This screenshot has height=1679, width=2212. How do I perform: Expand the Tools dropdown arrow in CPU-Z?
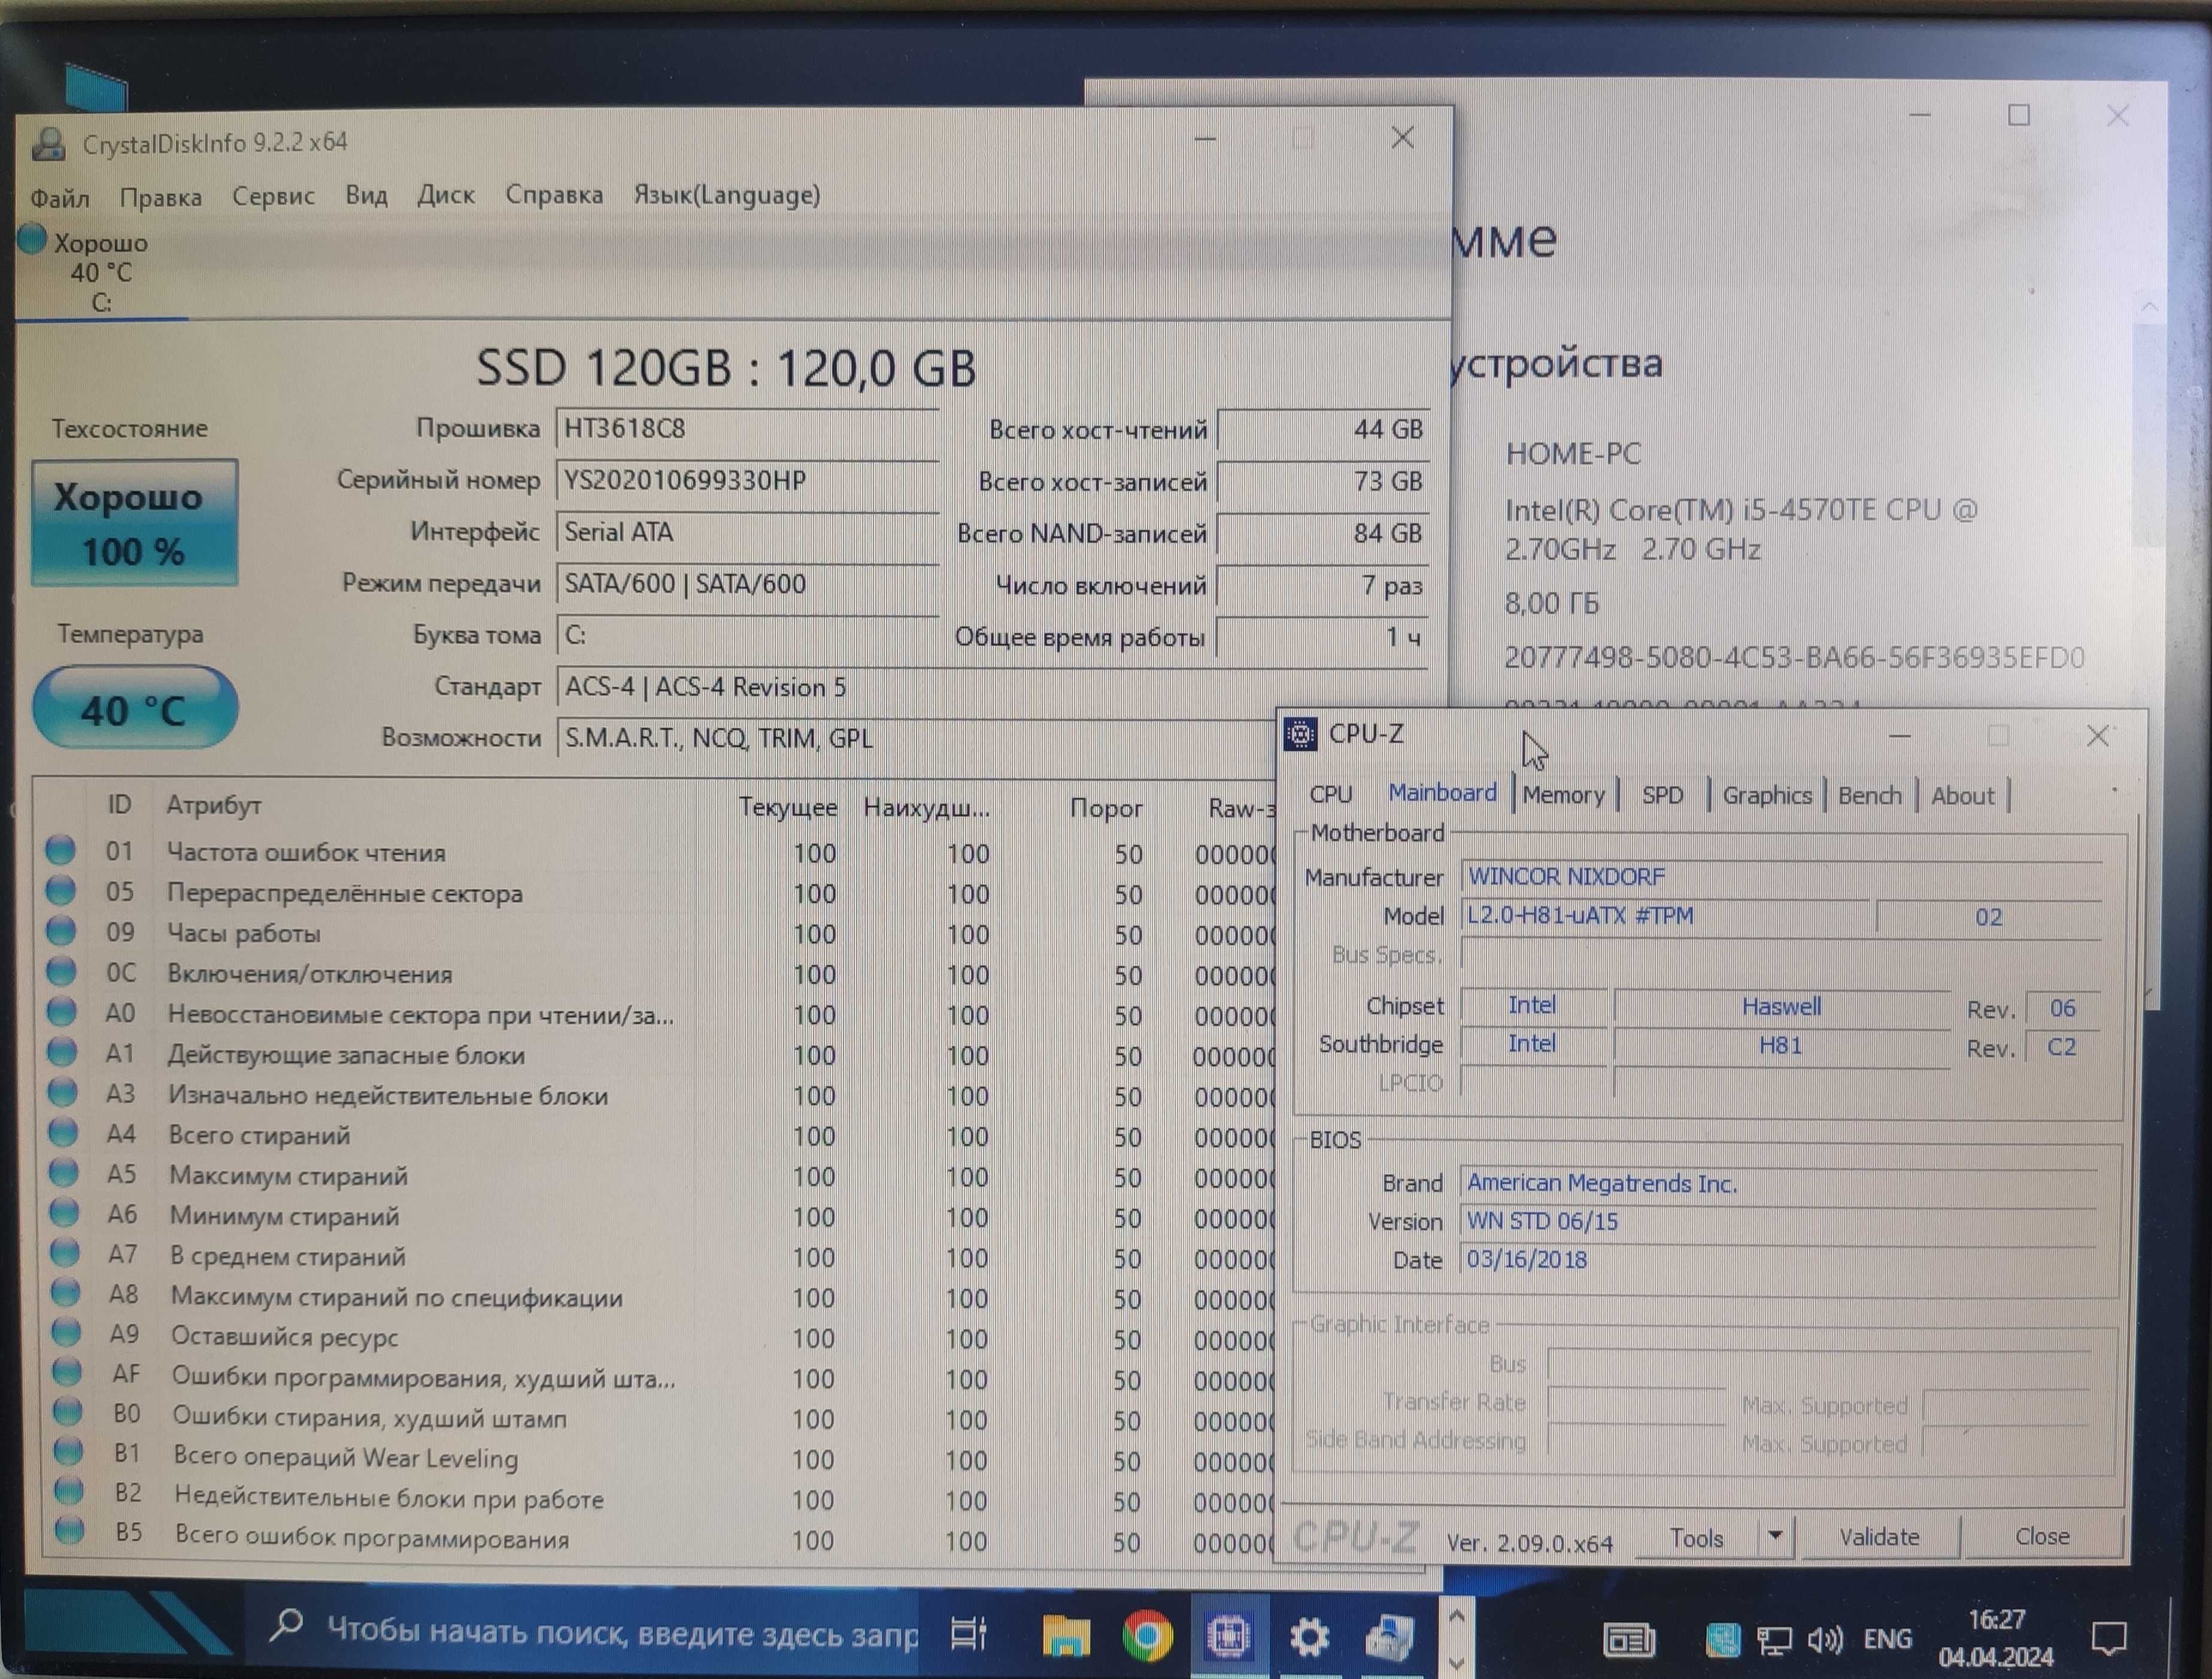click(1776, 1535)
